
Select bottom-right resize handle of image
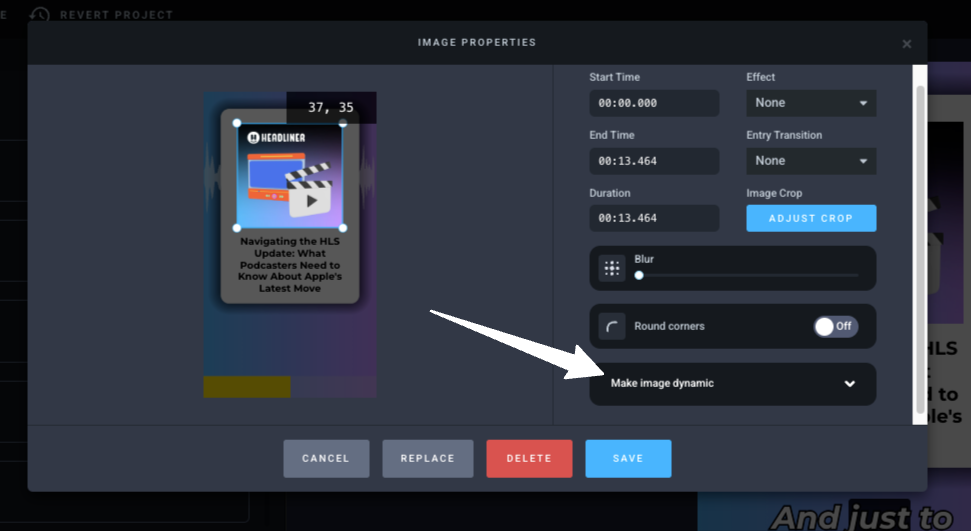click(x=342, y=228)
